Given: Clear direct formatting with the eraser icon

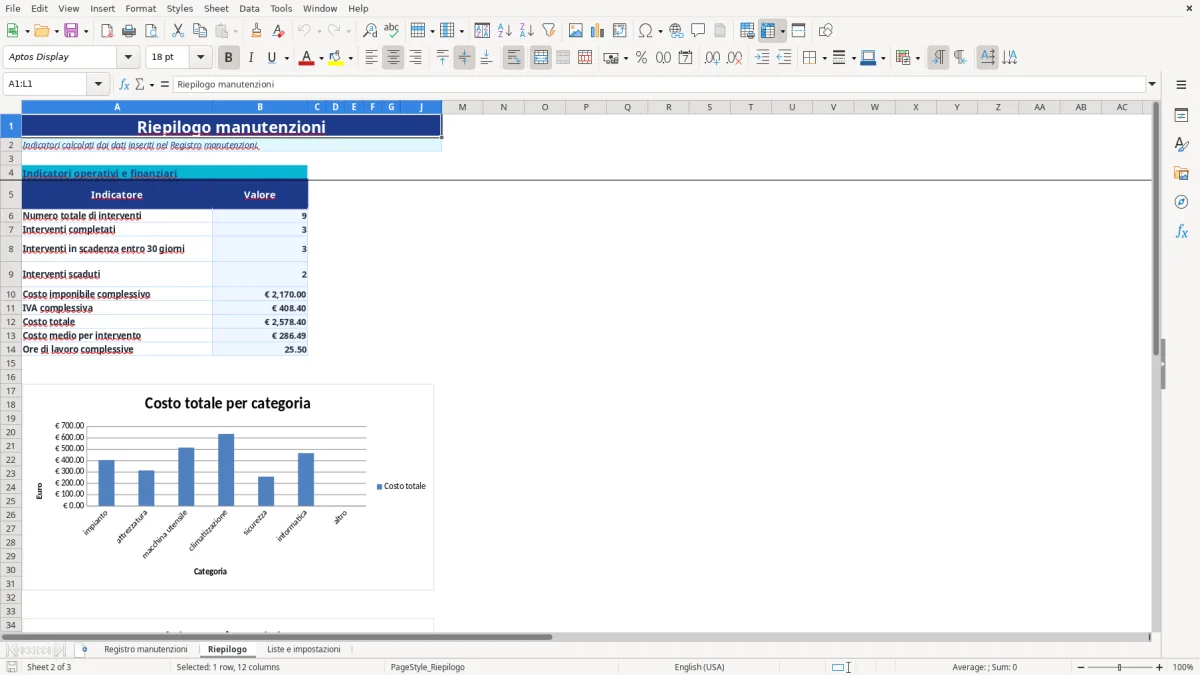Looking at the screenshot, I should 278,31.
